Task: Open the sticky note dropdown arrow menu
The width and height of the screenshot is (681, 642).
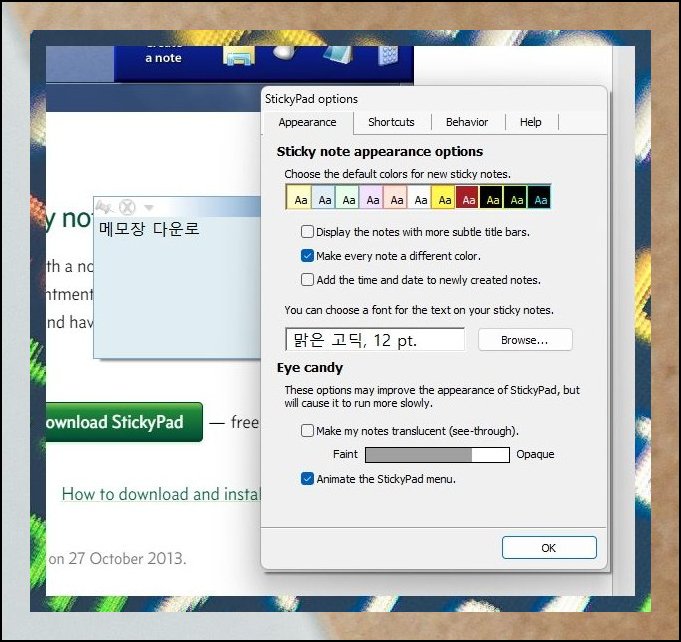Action: click(x=149, y=208)
